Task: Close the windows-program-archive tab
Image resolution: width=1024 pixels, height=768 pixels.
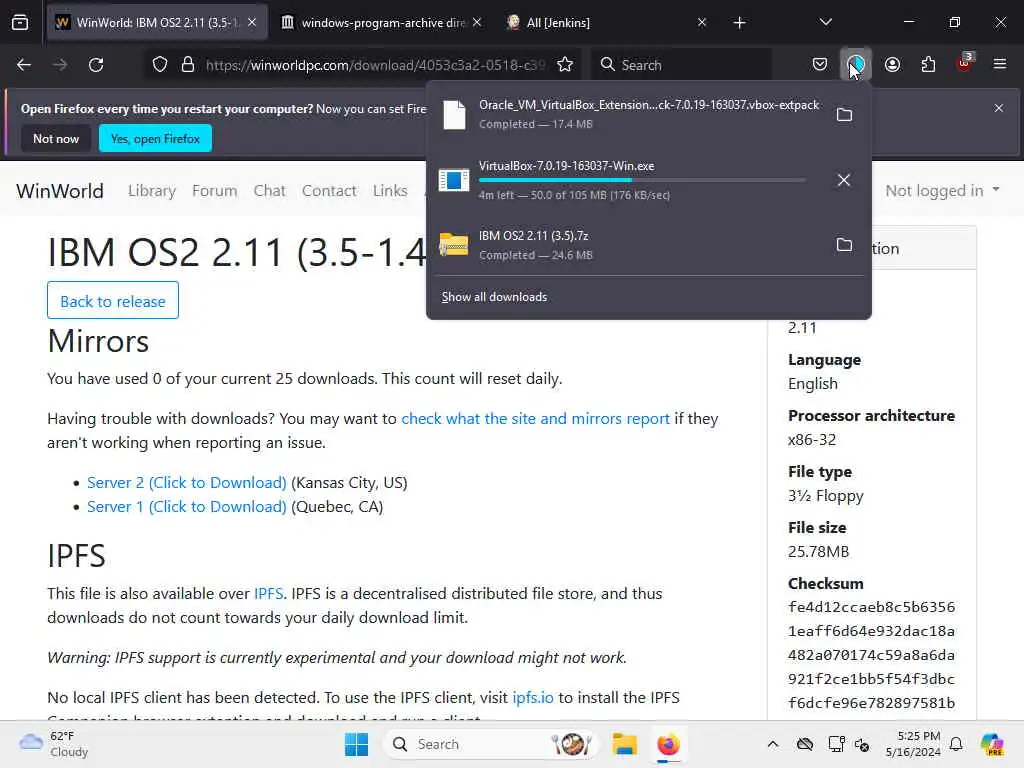Action: (x=477, y=23)
